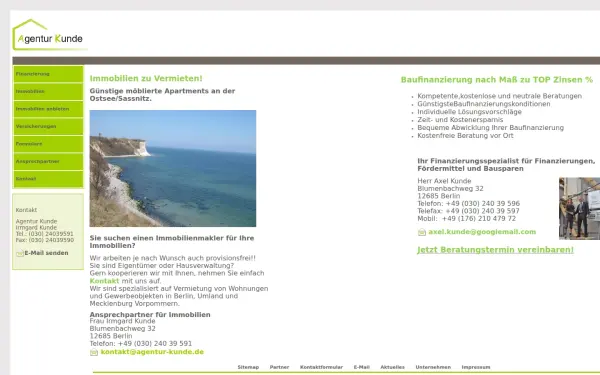This screenshot has width=600, height=375.
Task: Open the bottom Kontakt item in the green sidebar menu
Action: [48, 179]
